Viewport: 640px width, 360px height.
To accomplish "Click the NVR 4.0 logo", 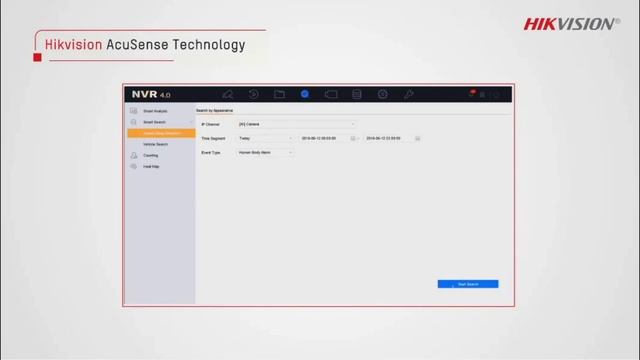I will [x=151, y=95].
